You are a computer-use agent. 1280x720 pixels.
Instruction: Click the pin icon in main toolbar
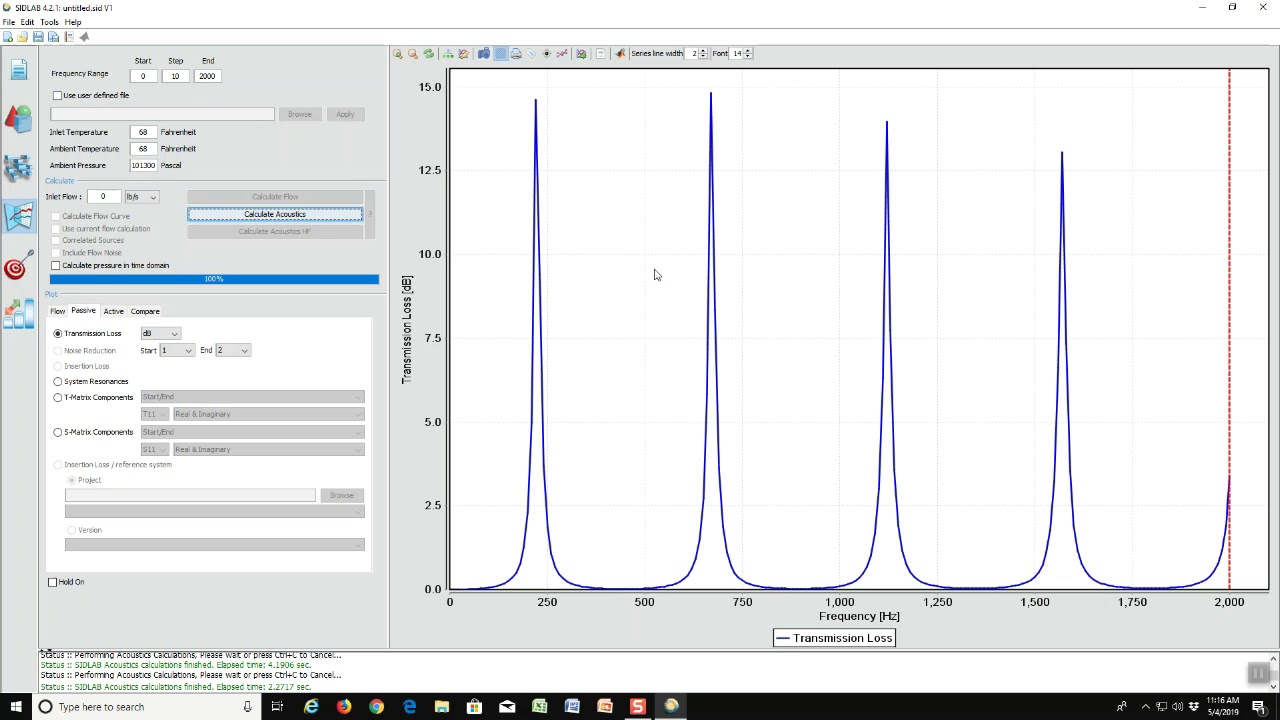pyautogui.click(x=84, y=37)
